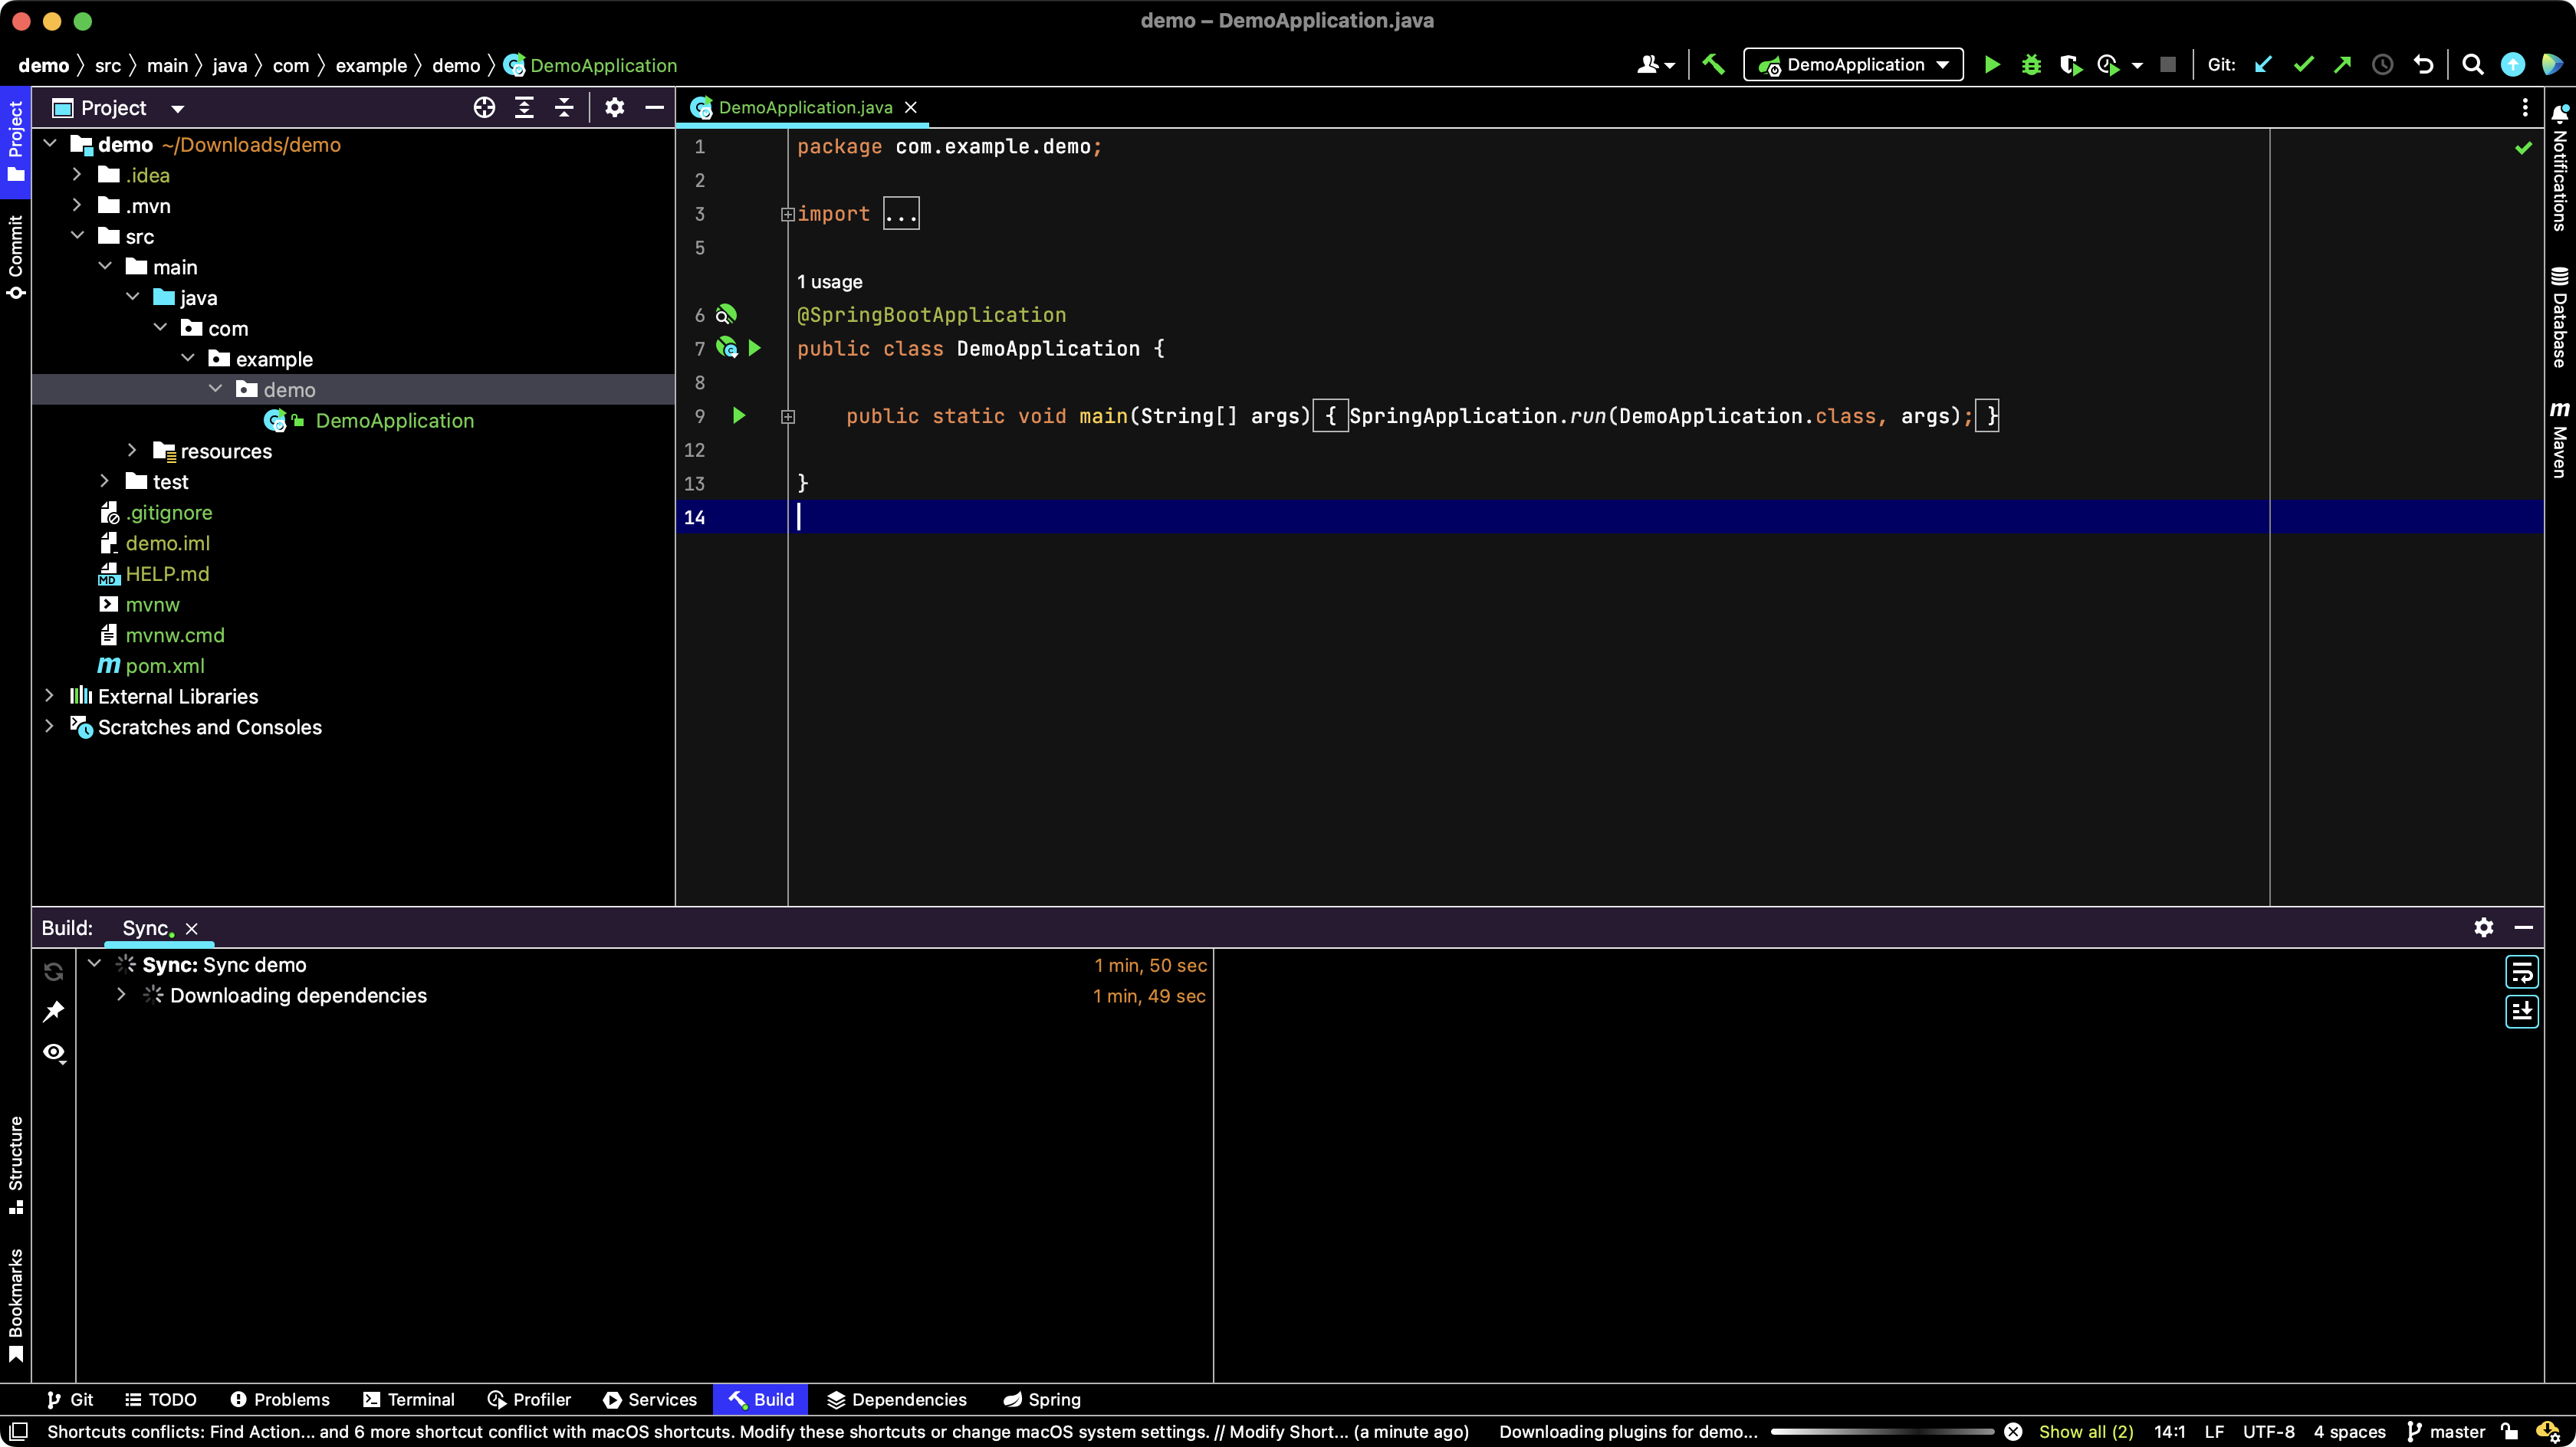The height and width of the screenshot is (1447, 2576).
Task: Click the Search Everywhere magnifier icon
Action: click(x=2472, y=65)
